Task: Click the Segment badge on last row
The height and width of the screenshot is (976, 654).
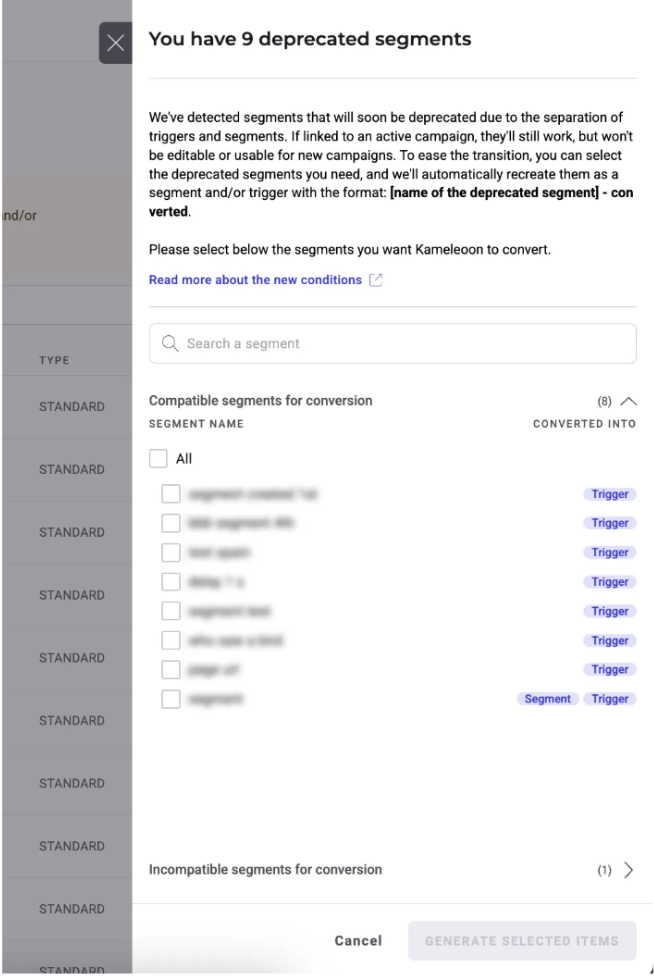Action: [x=548, y=699]
